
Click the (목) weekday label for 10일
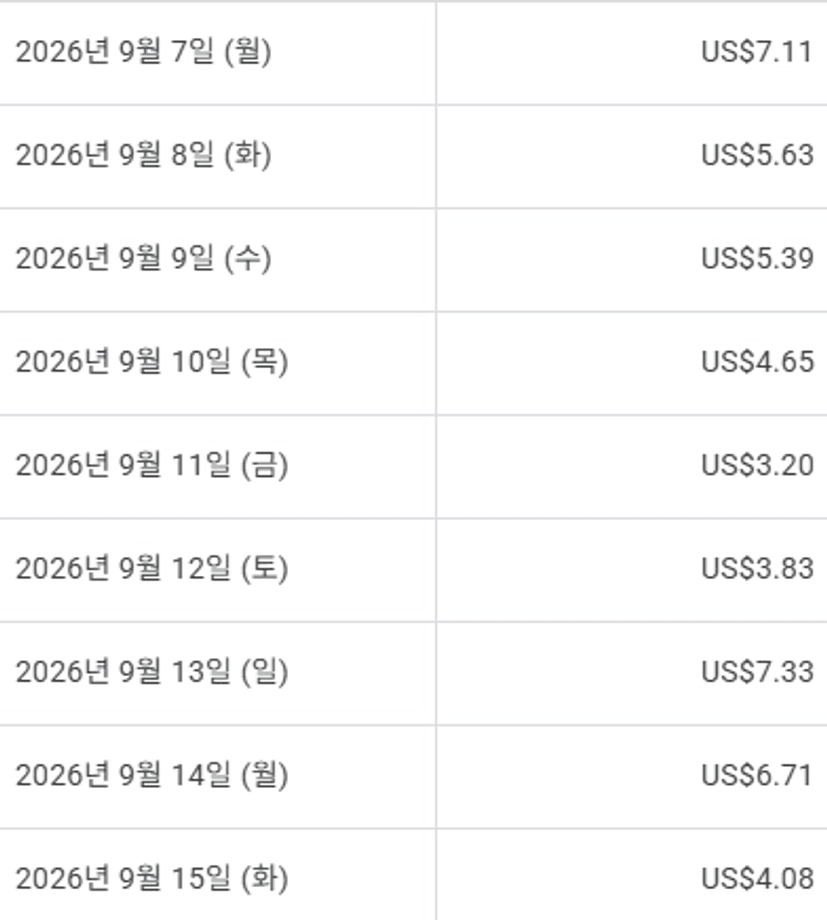[265, 362]
